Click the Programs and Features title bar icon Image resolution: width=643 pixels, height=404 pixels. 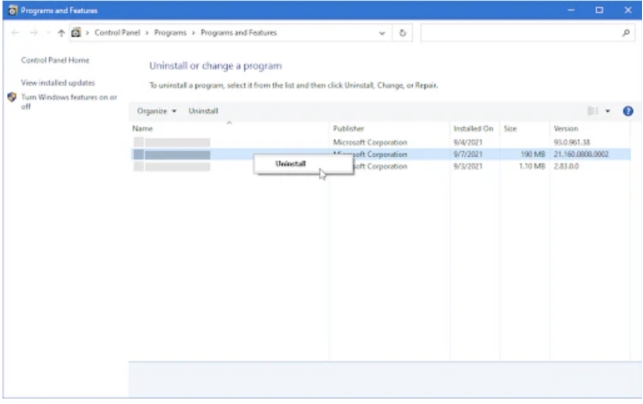[x=13, y=10]
